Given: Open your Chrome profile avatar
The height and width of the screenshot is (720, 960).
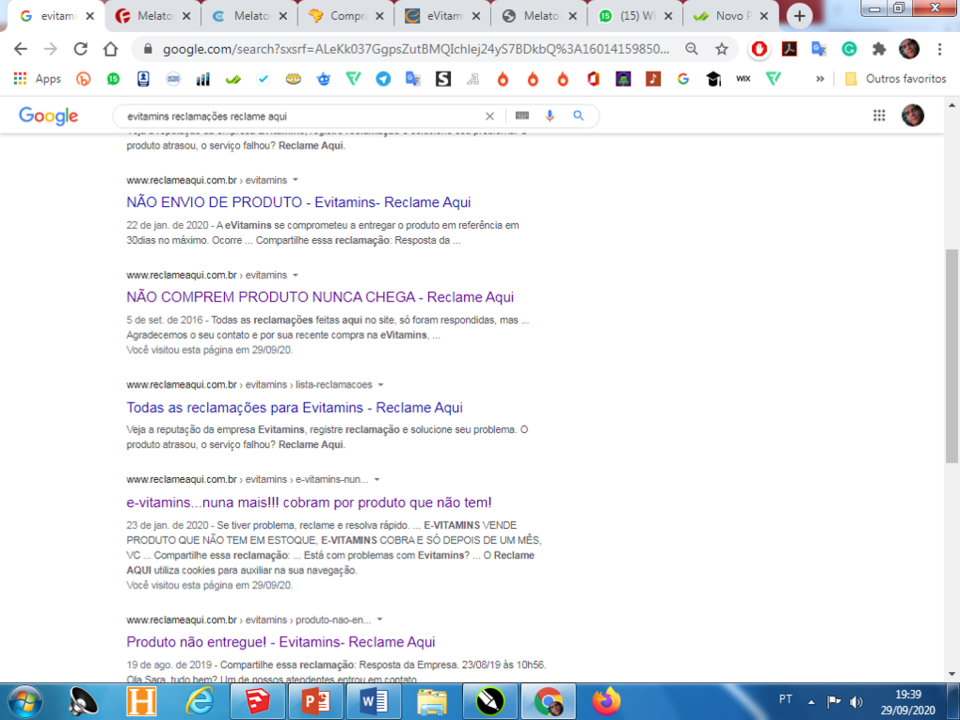Looking at the screenshot, I should point(909,50).
